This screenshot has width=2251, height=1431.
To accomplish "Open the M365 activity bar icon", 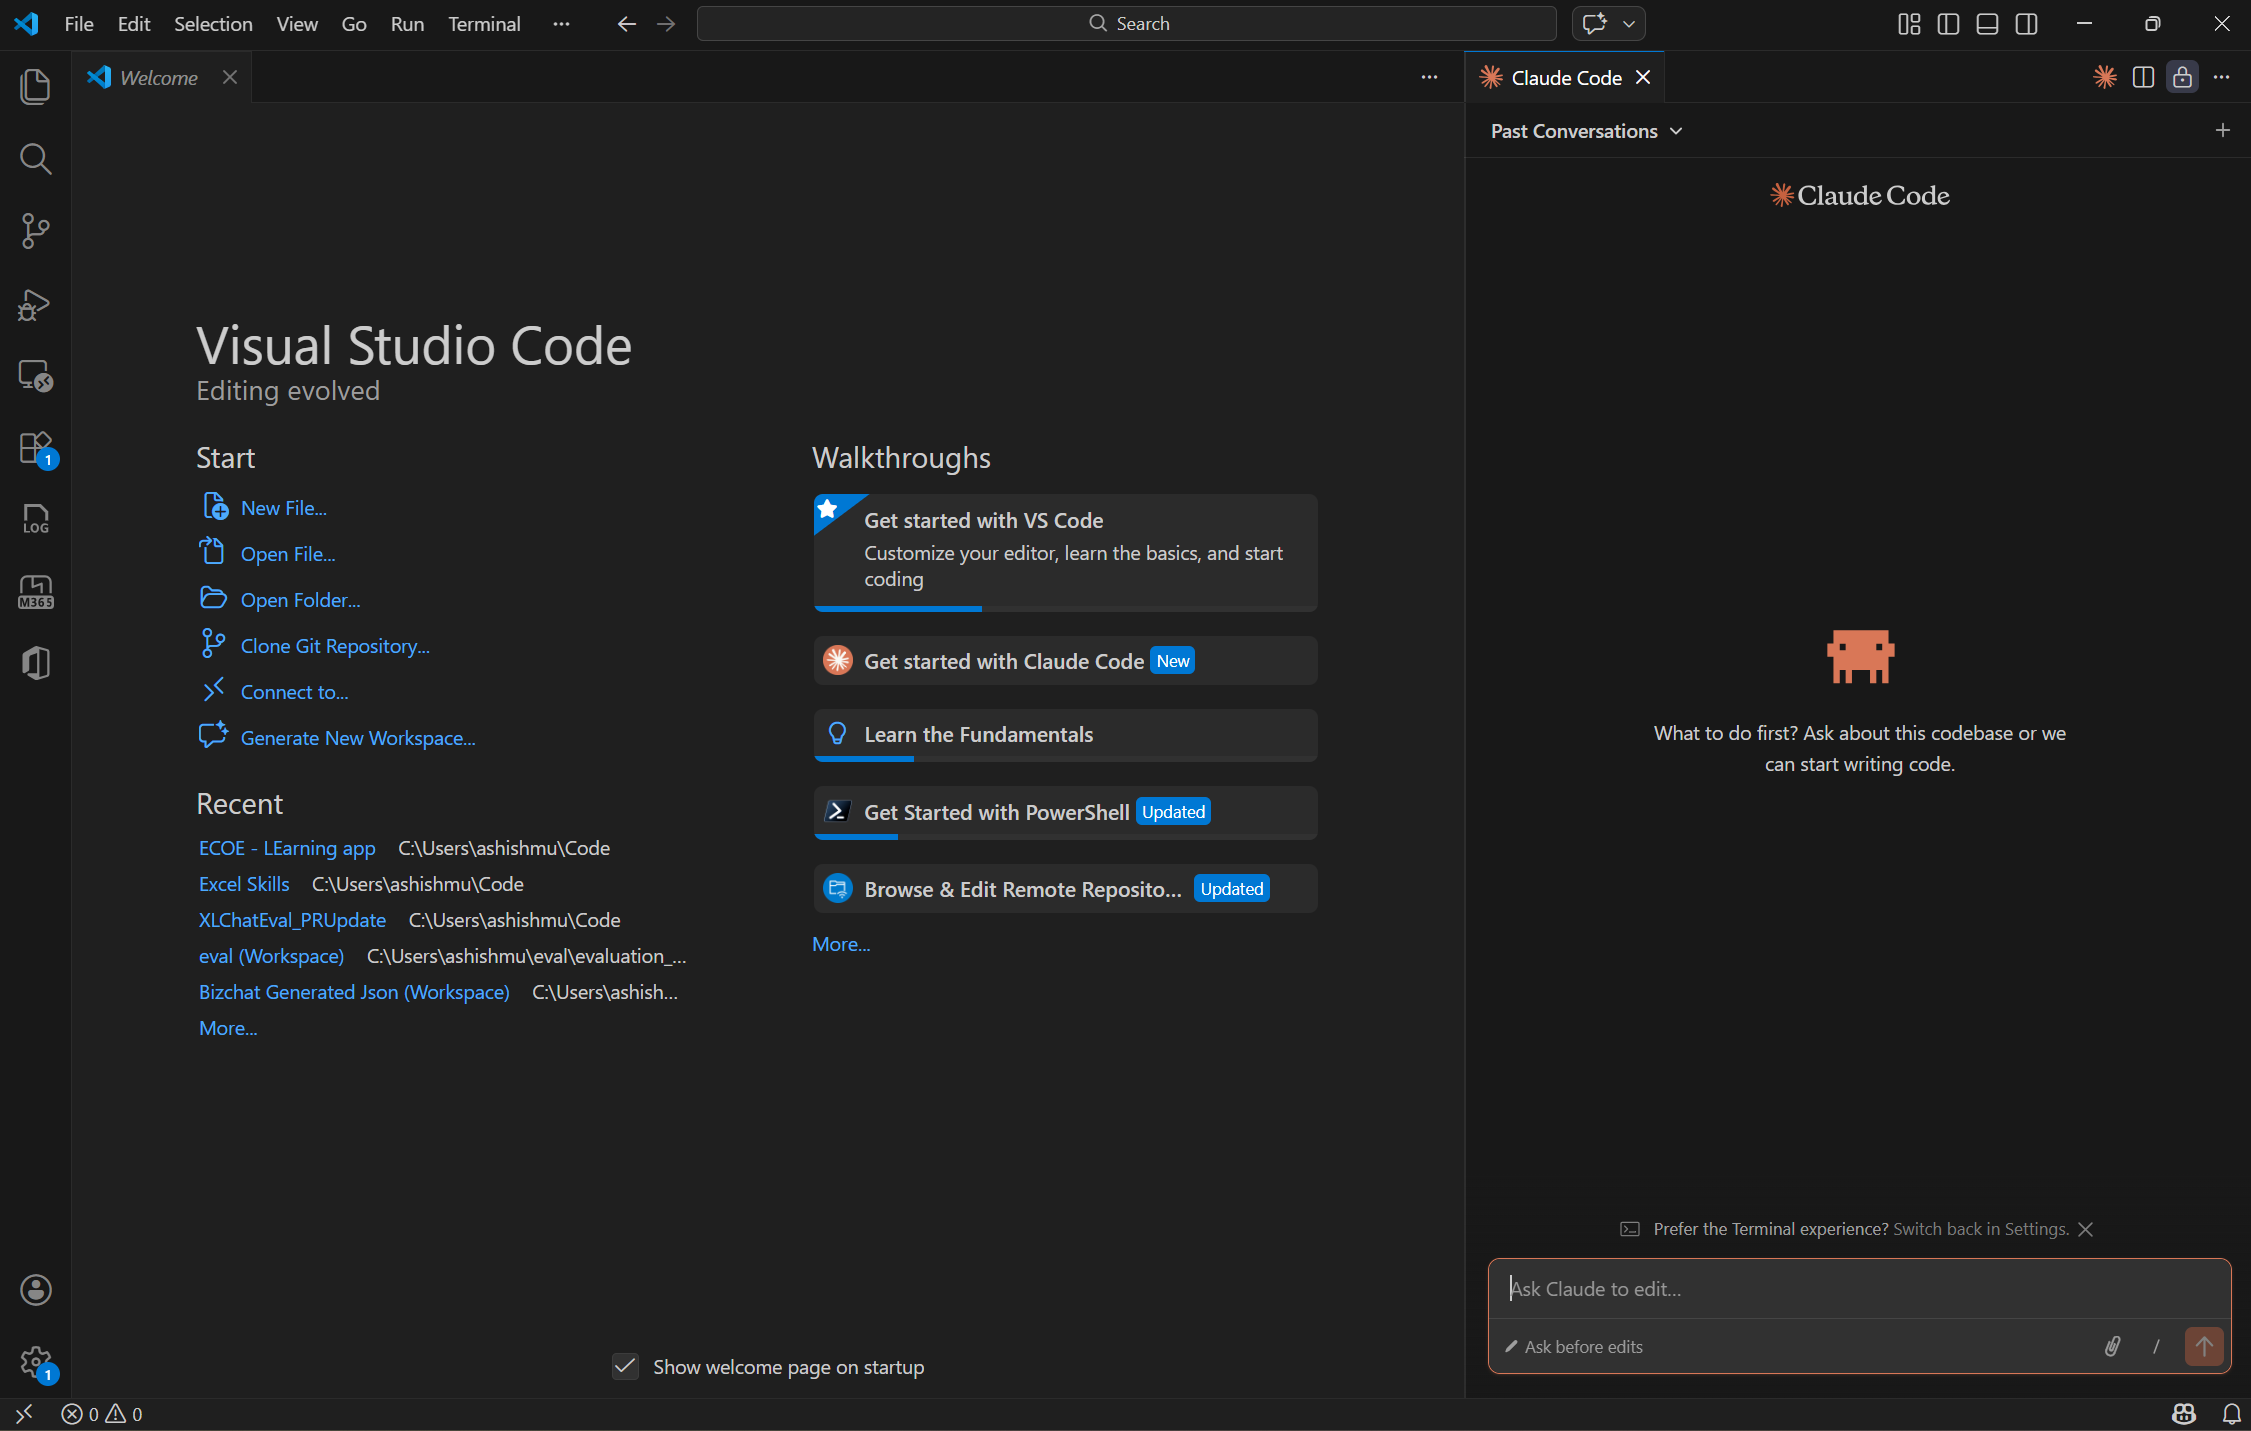I will coord(35,592).
